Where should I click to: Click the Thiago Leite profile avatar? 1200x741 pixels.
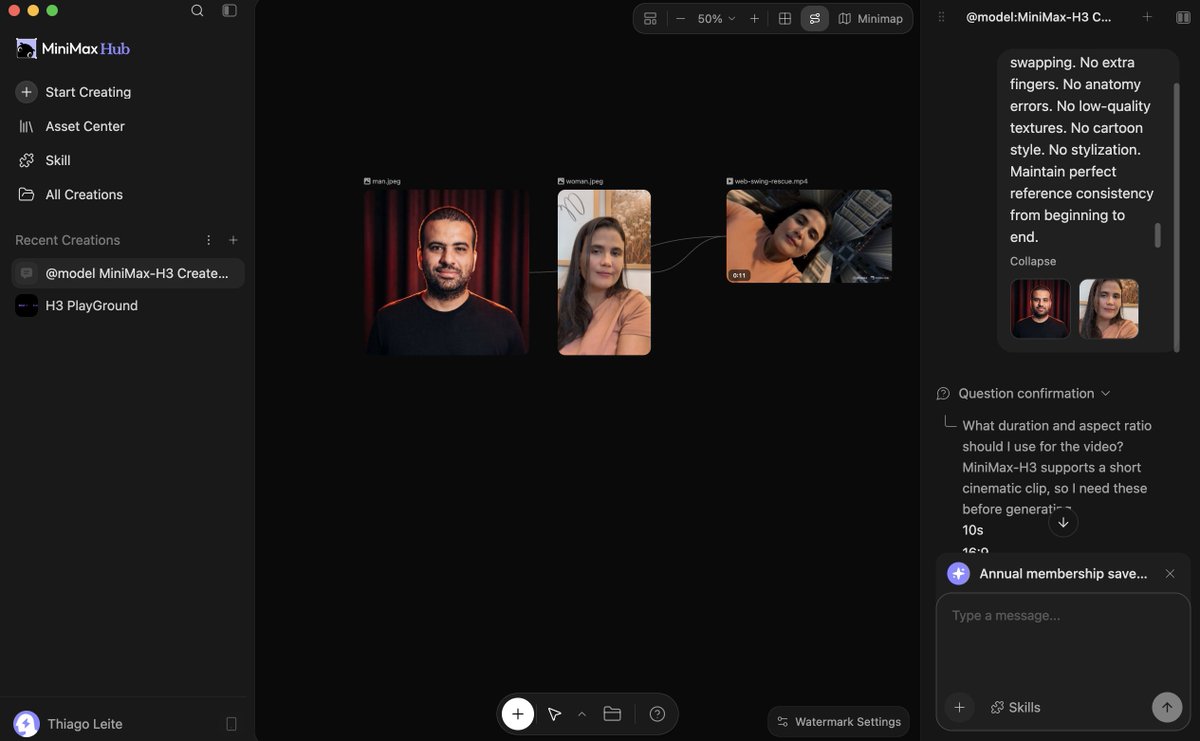27,724
